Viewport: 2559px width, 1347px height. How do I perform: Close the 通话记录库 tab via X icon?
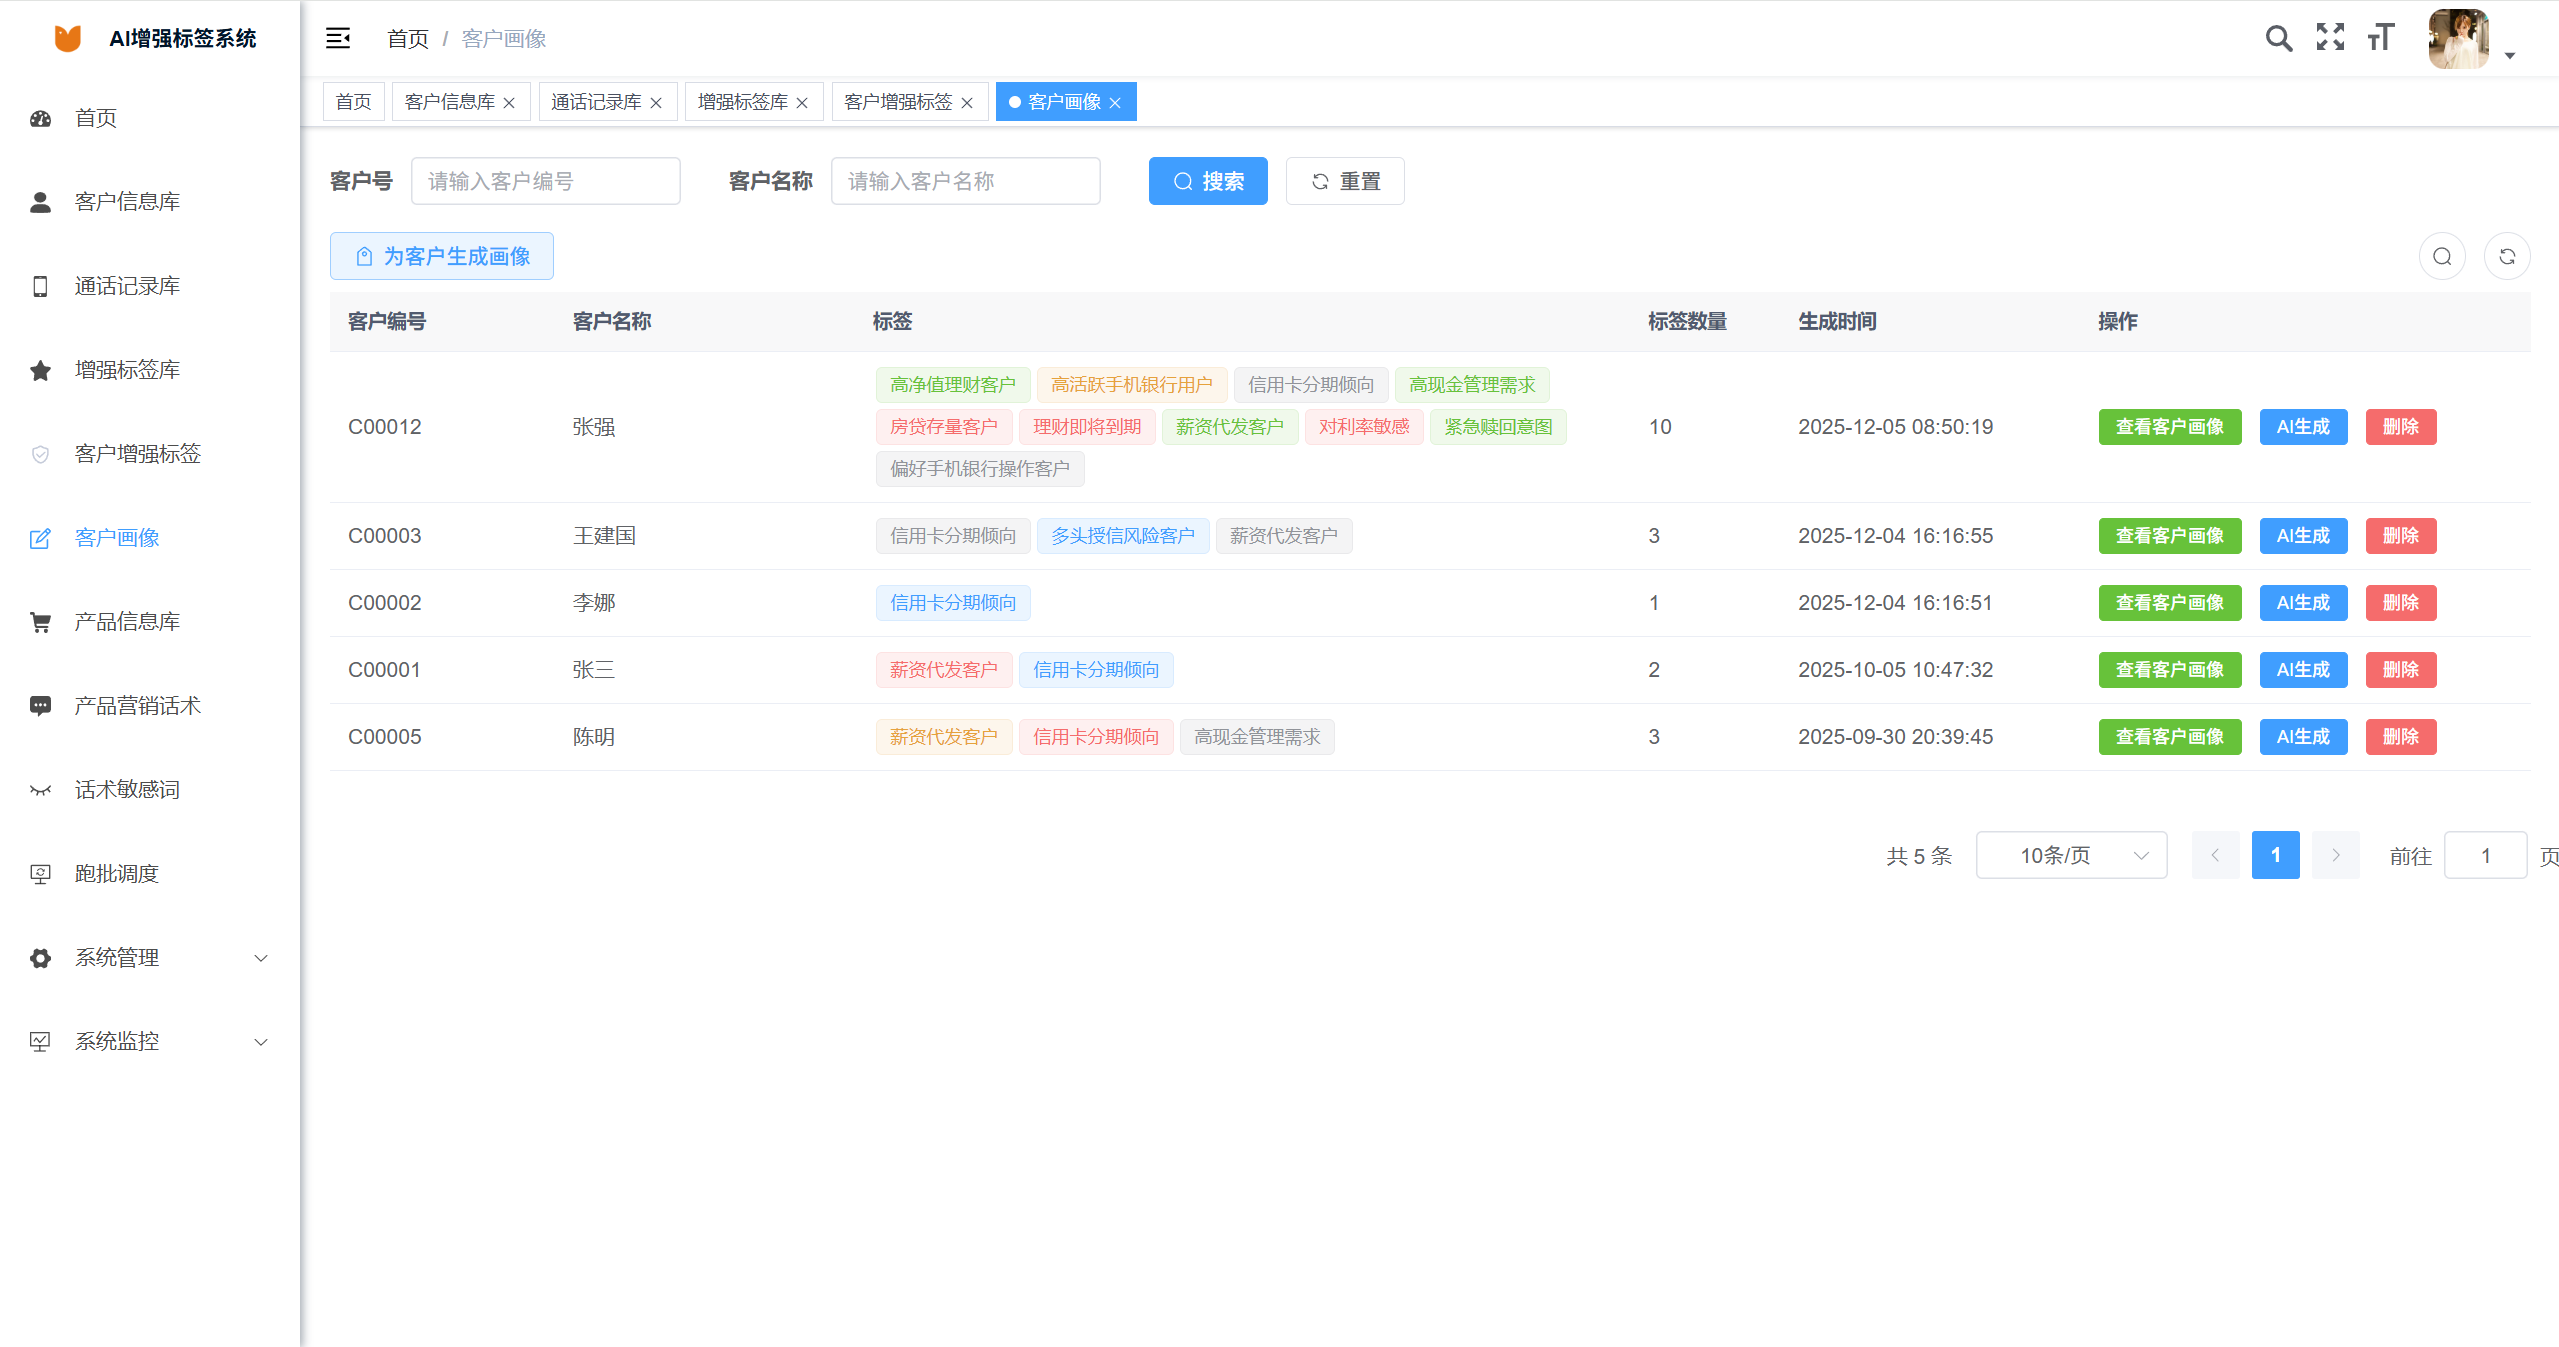[x=656, y=103]
